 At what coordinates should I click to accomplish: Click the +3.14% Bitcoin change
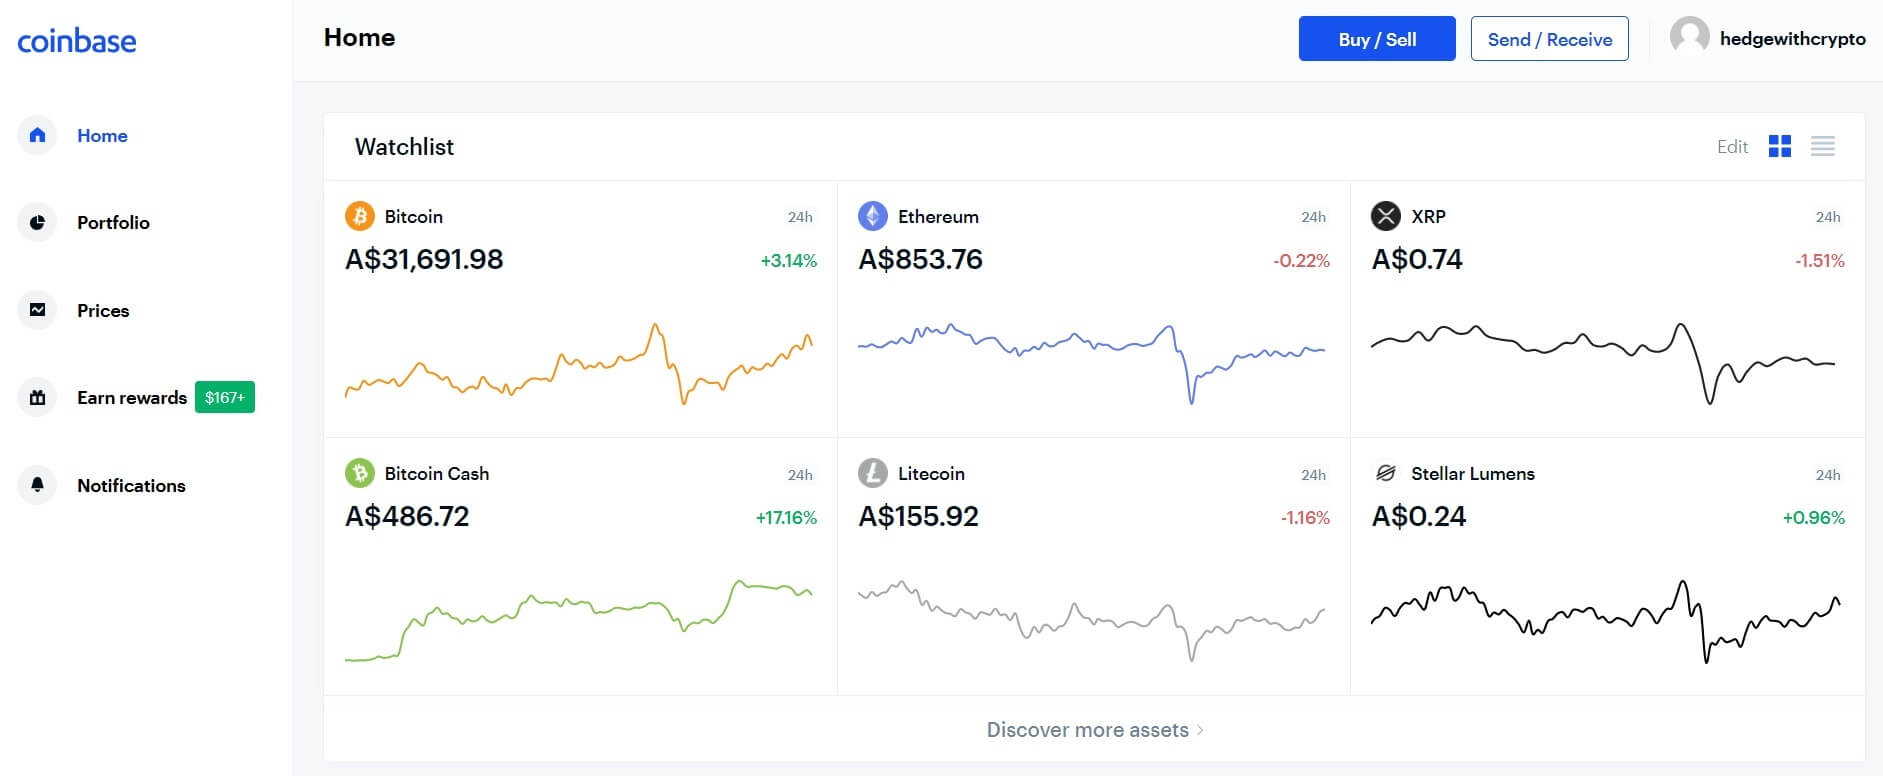[x=789, y=261]
